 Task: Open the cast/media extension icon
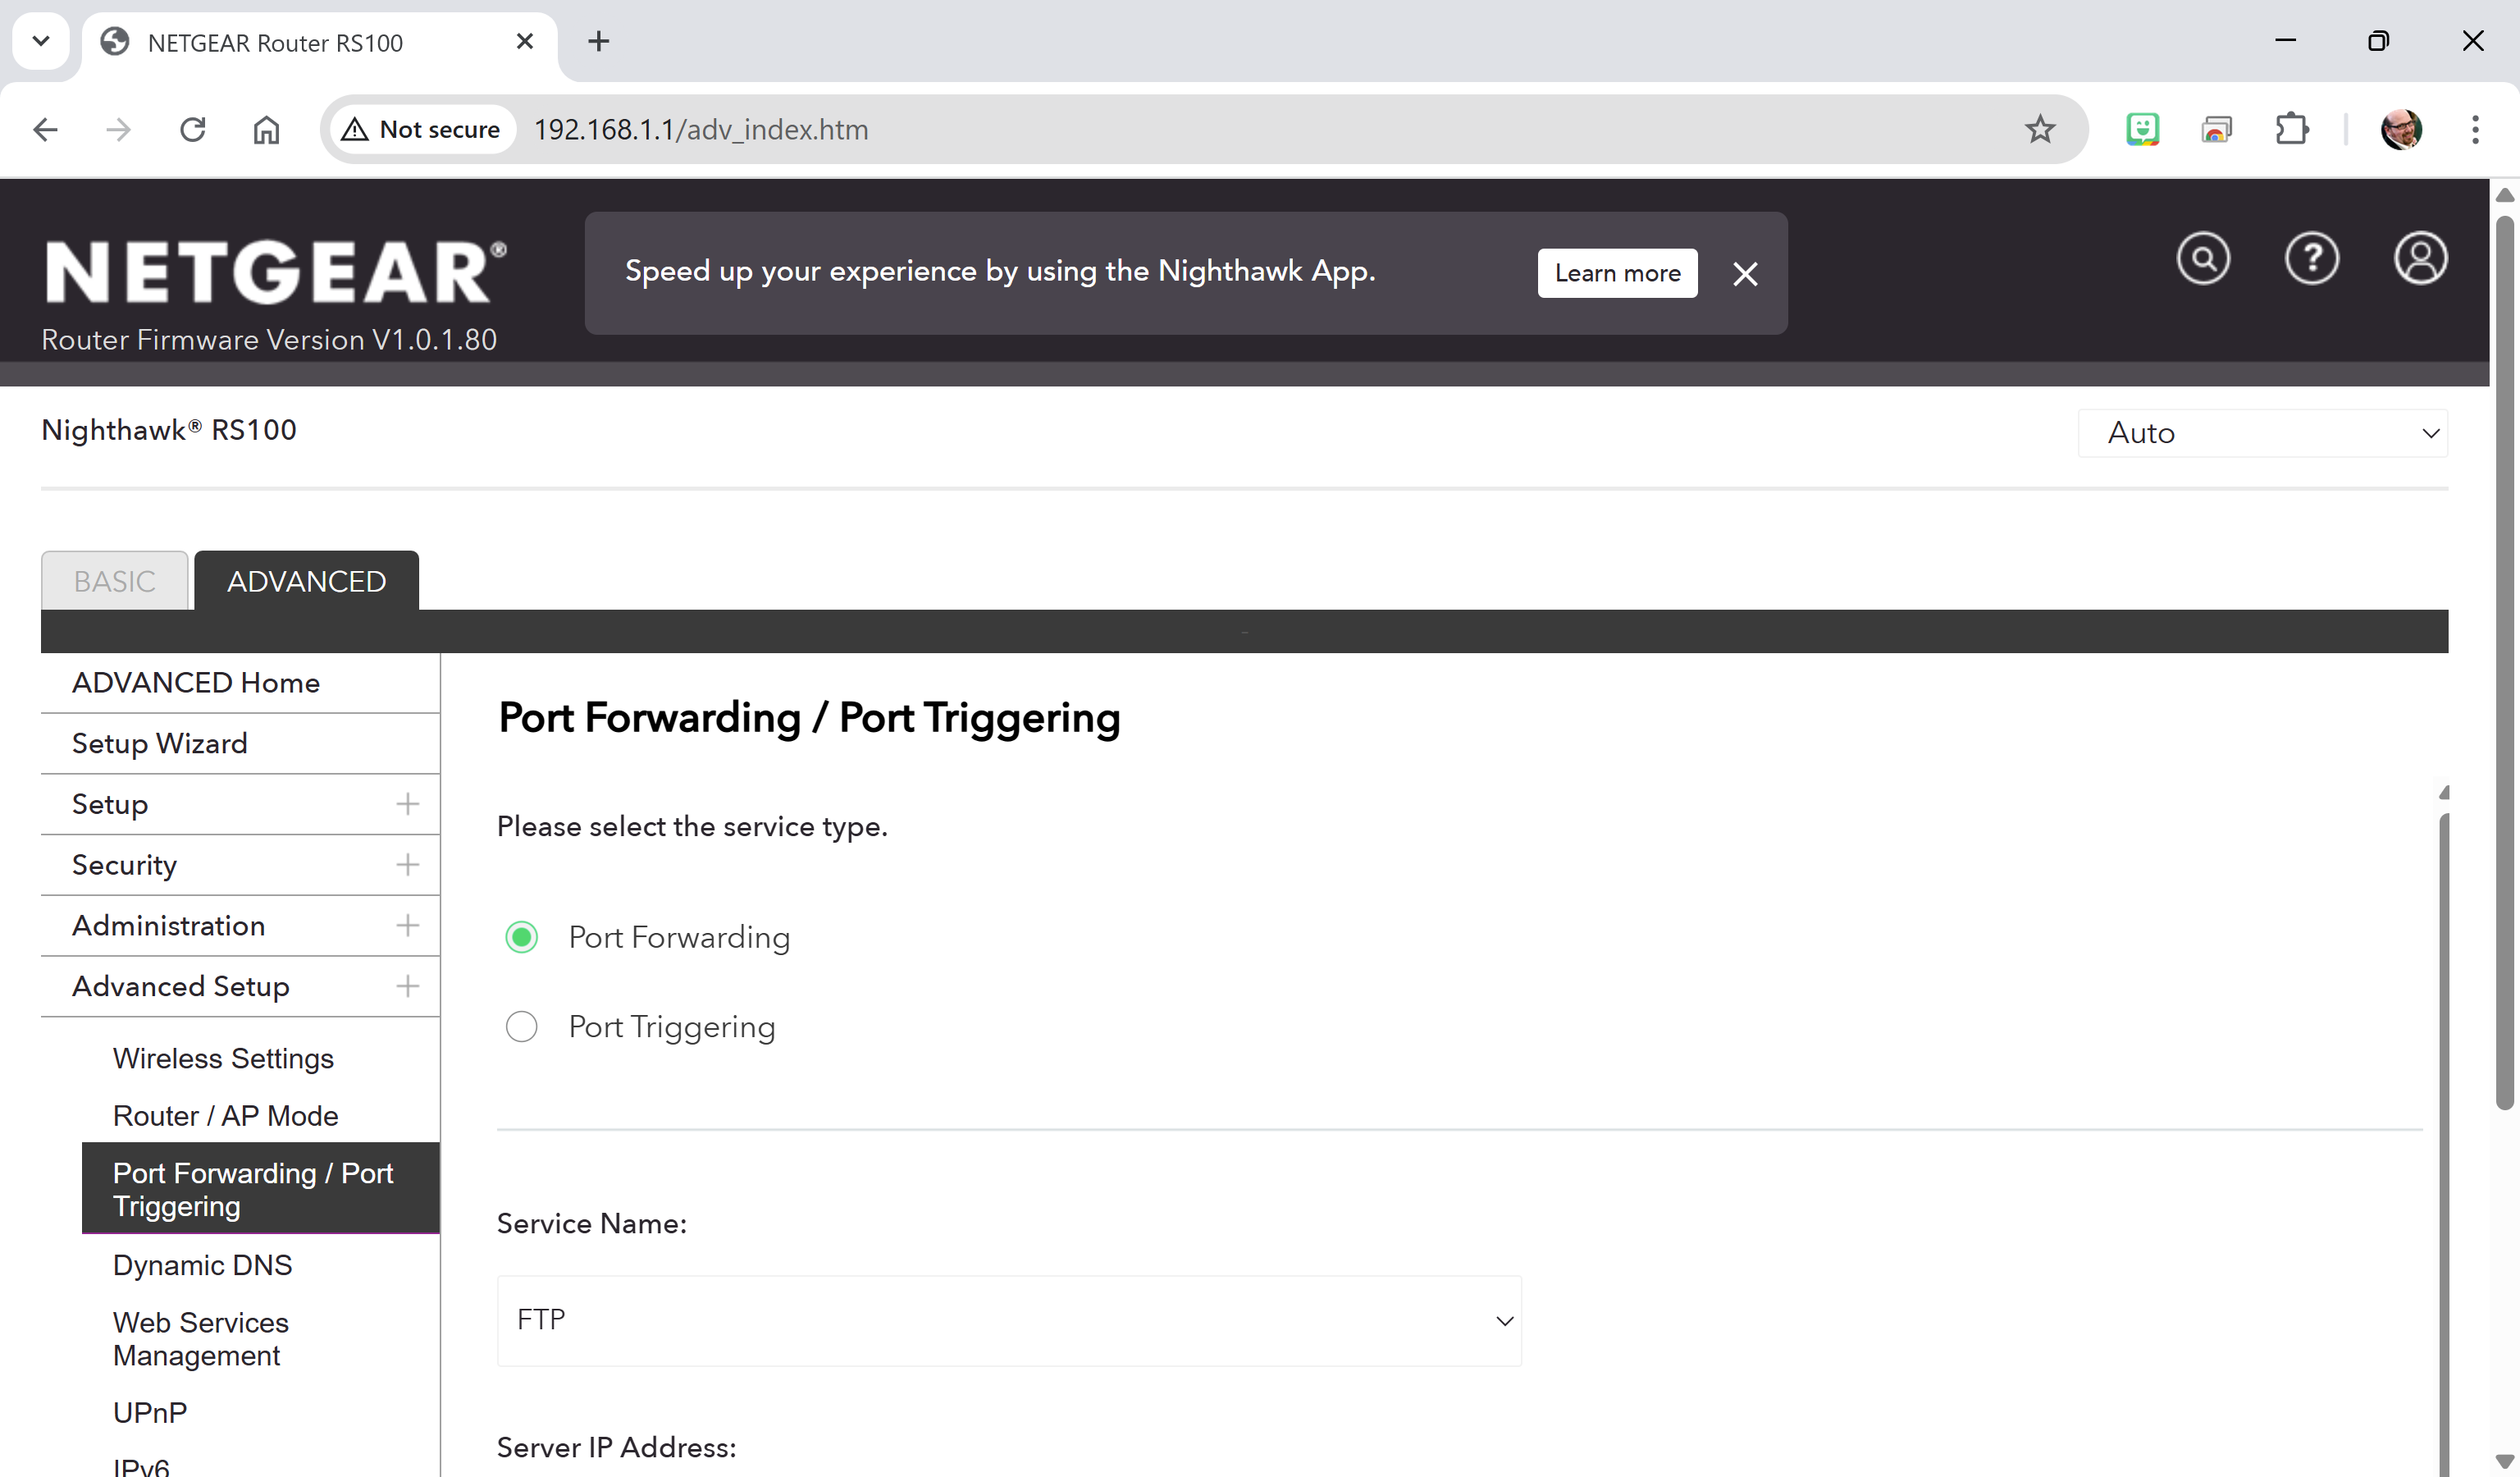click(2216, 129)
